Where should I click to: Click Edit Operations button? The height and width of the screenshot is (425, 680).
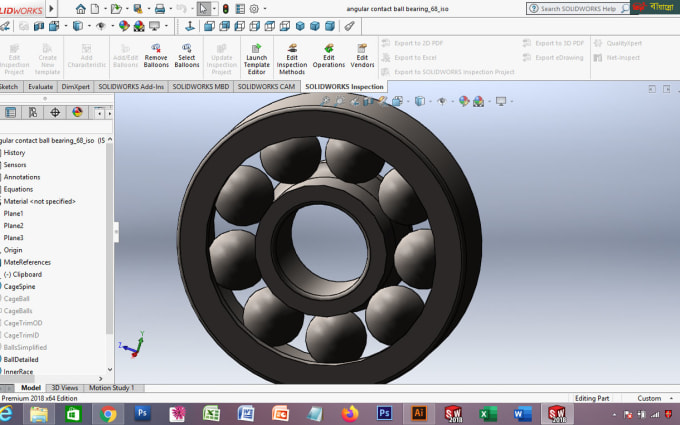[x=329, y=56]
